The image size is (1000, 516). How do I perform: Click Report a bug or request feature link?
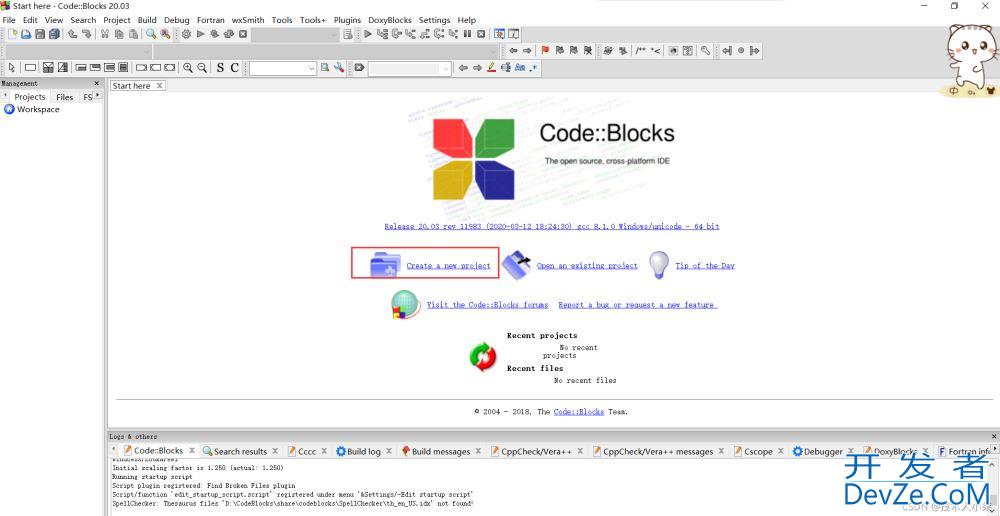[x=638, y=305]
